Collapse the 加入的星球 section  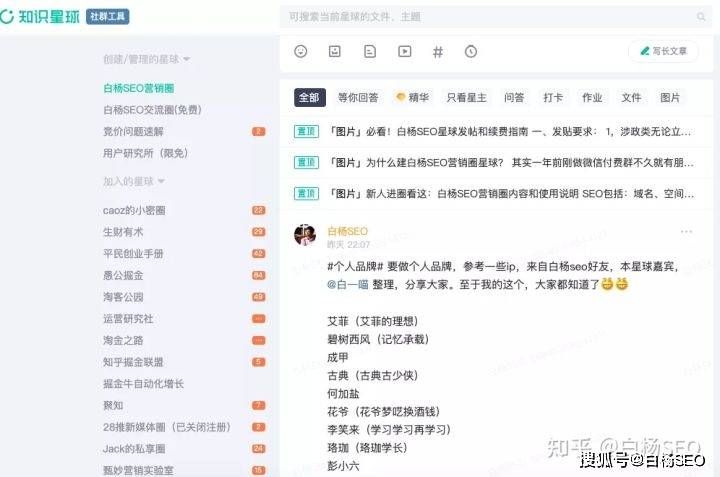pyautogui.click(x=134, y=181)
